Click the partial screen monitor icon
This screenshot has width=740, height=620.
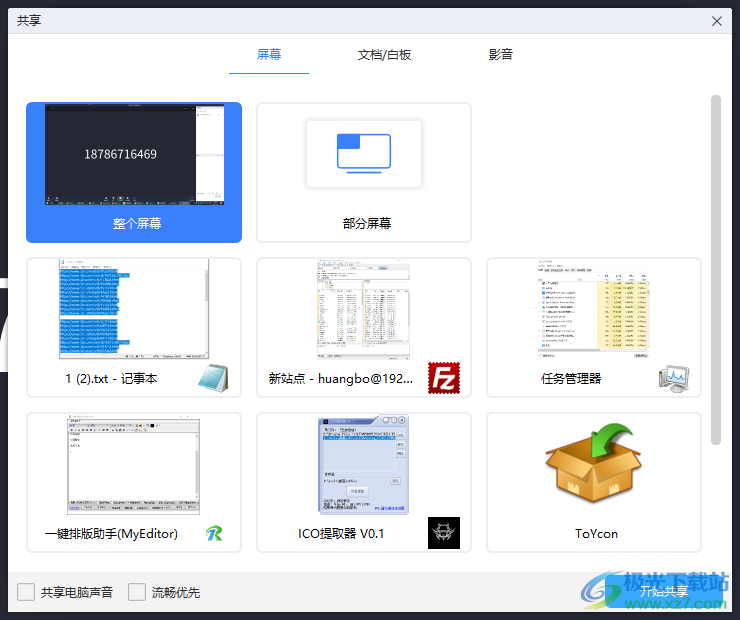(364, 154)
